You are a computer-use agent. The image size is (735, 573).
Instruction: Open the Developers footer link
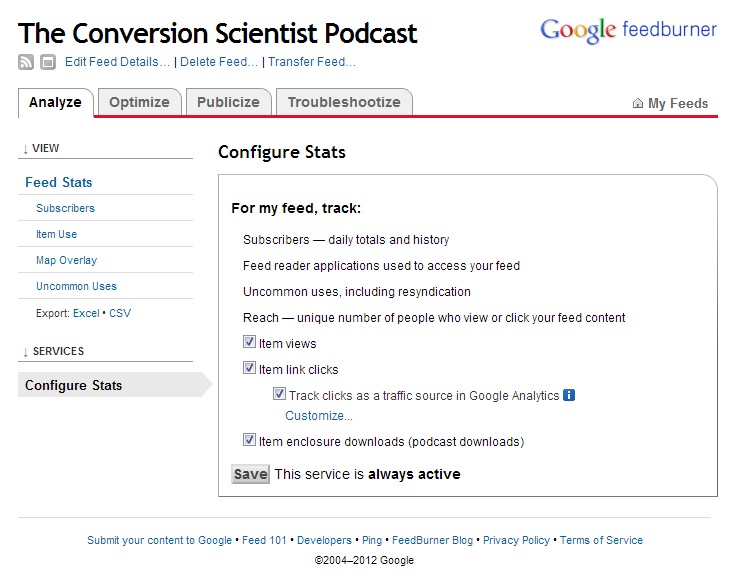(324, 540)
